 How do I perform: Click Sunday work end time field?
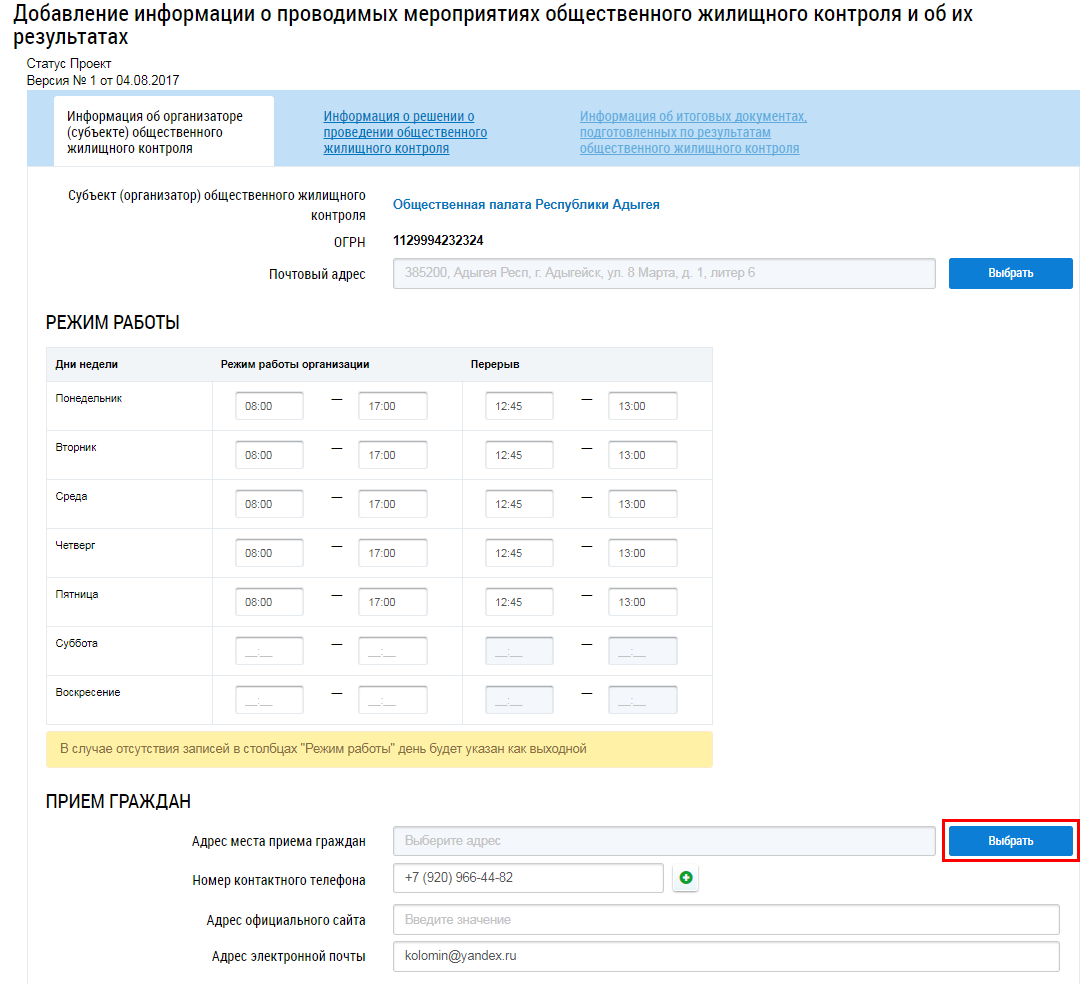[x=392, y=700]
